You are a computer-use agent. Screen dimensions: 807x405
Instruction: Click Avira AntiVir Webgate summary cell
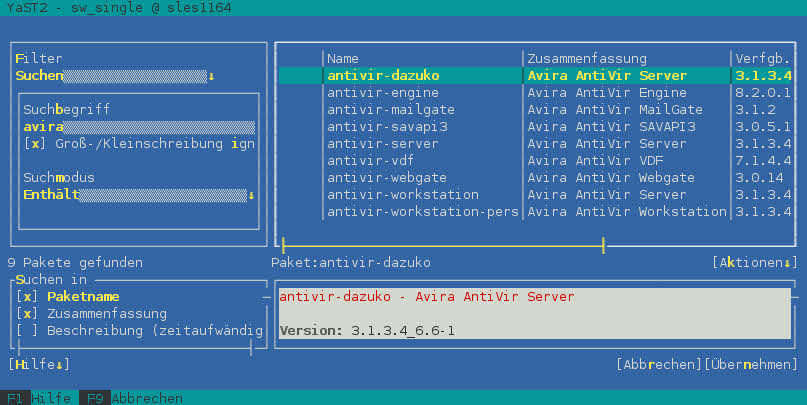pos(611,178)
